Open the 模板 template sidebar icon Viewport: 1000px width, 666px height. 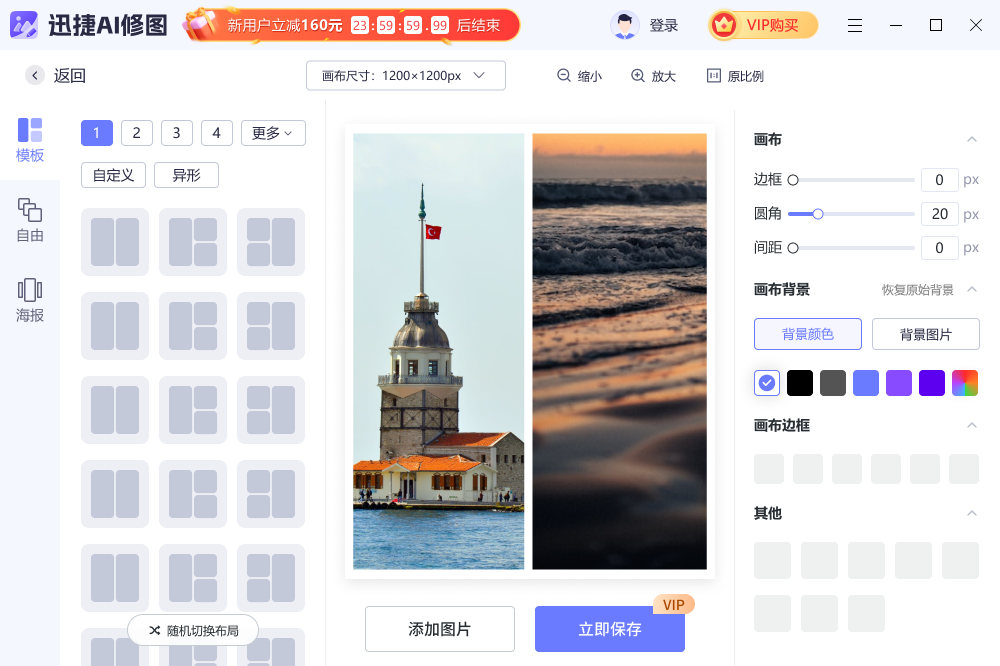(30, 130)
